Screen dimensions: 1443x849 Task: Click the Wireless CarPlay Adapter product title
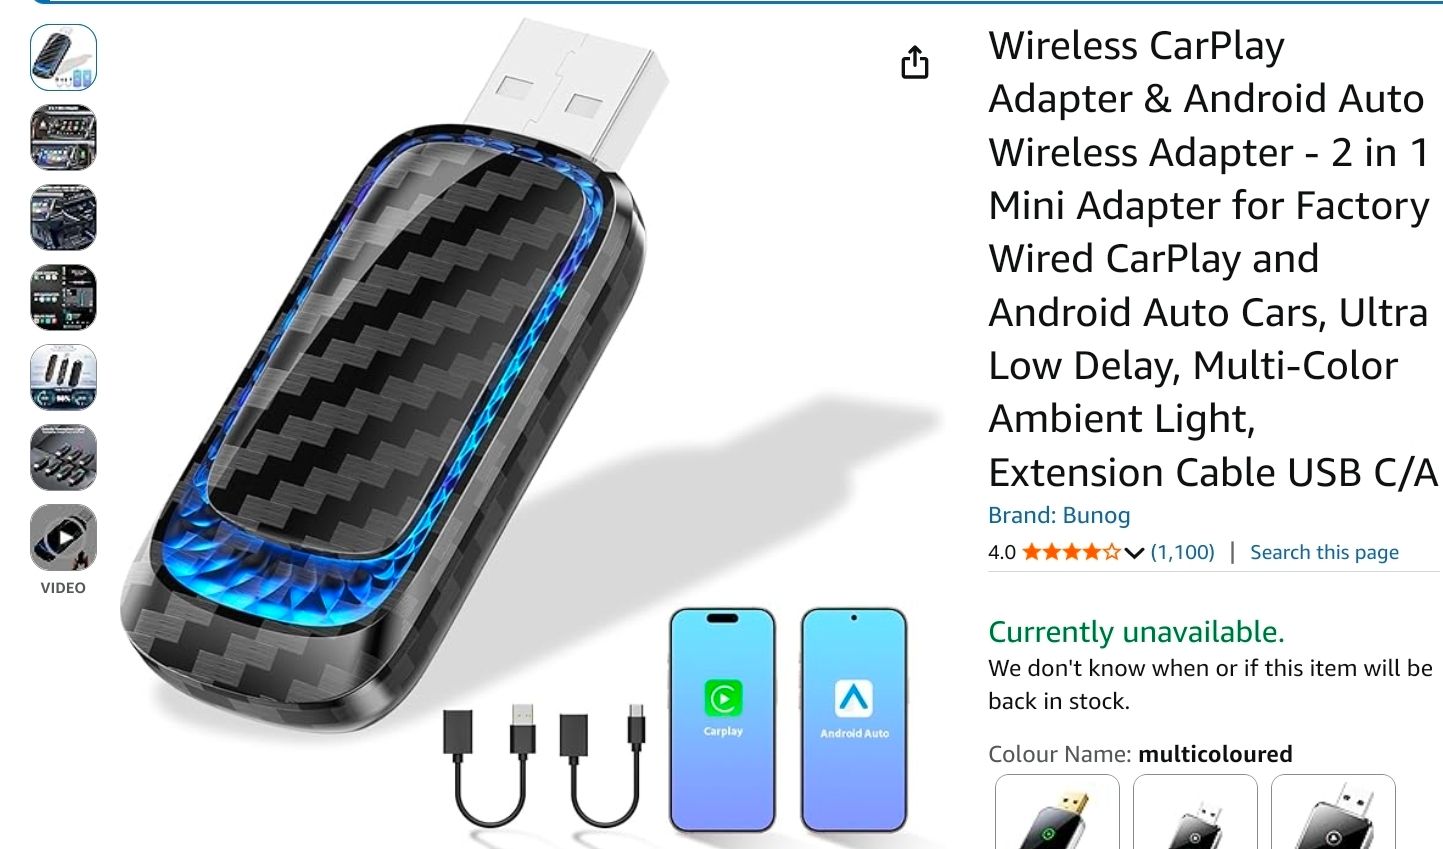[x=1212, y=258]
